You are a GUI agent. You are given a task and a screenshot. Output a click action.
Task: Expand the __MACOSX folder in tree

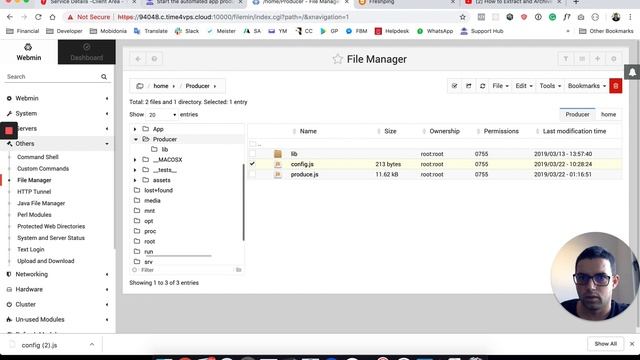pos(135,160)
